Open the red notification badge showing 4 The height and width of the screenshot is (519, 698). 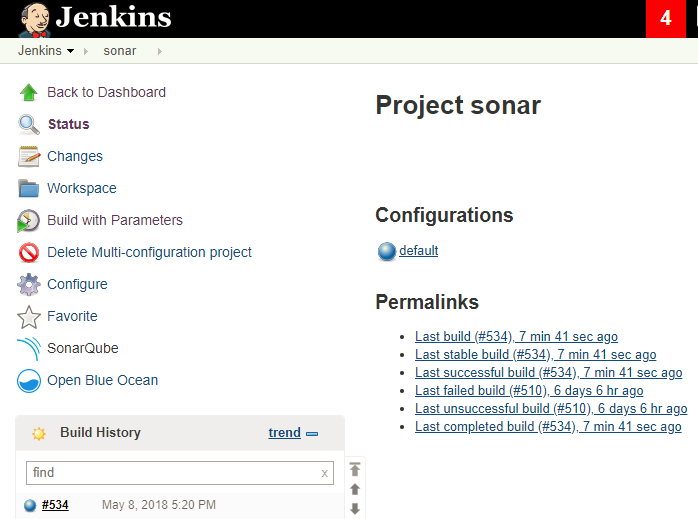tap(666, 19)
